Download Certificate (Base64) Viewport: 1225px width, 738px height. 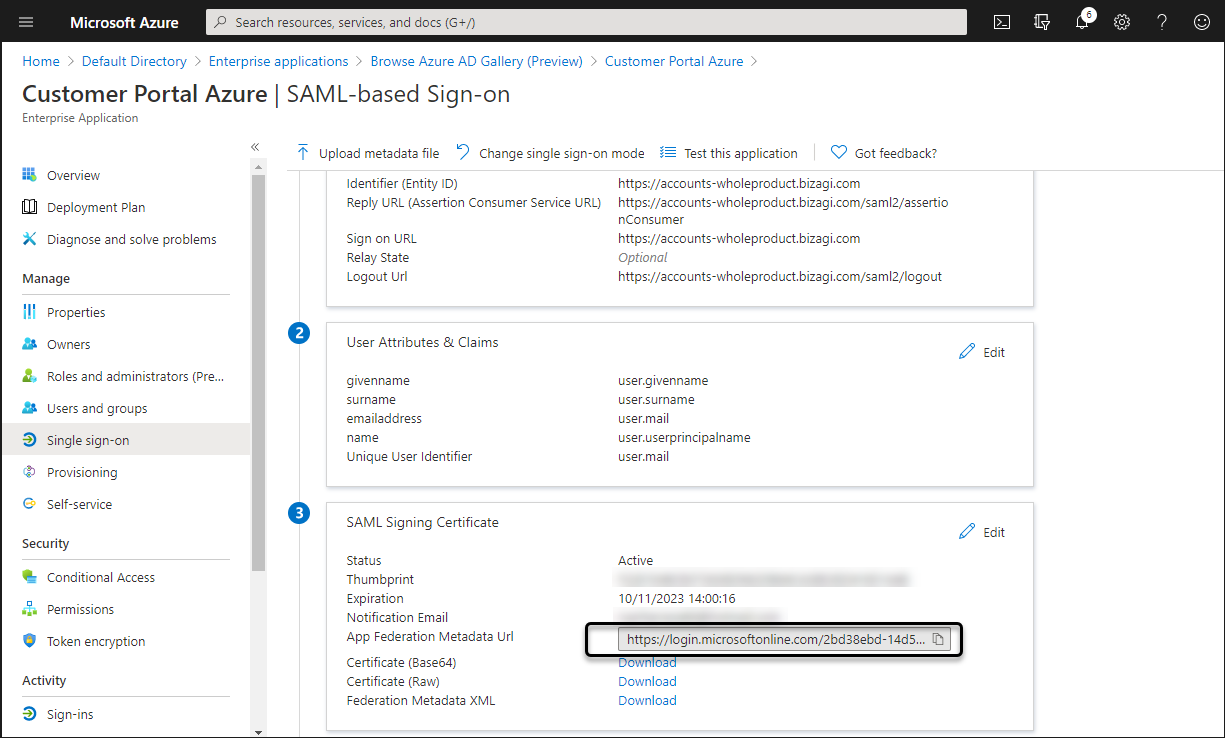pyautogui.click(x=647, y=662)
